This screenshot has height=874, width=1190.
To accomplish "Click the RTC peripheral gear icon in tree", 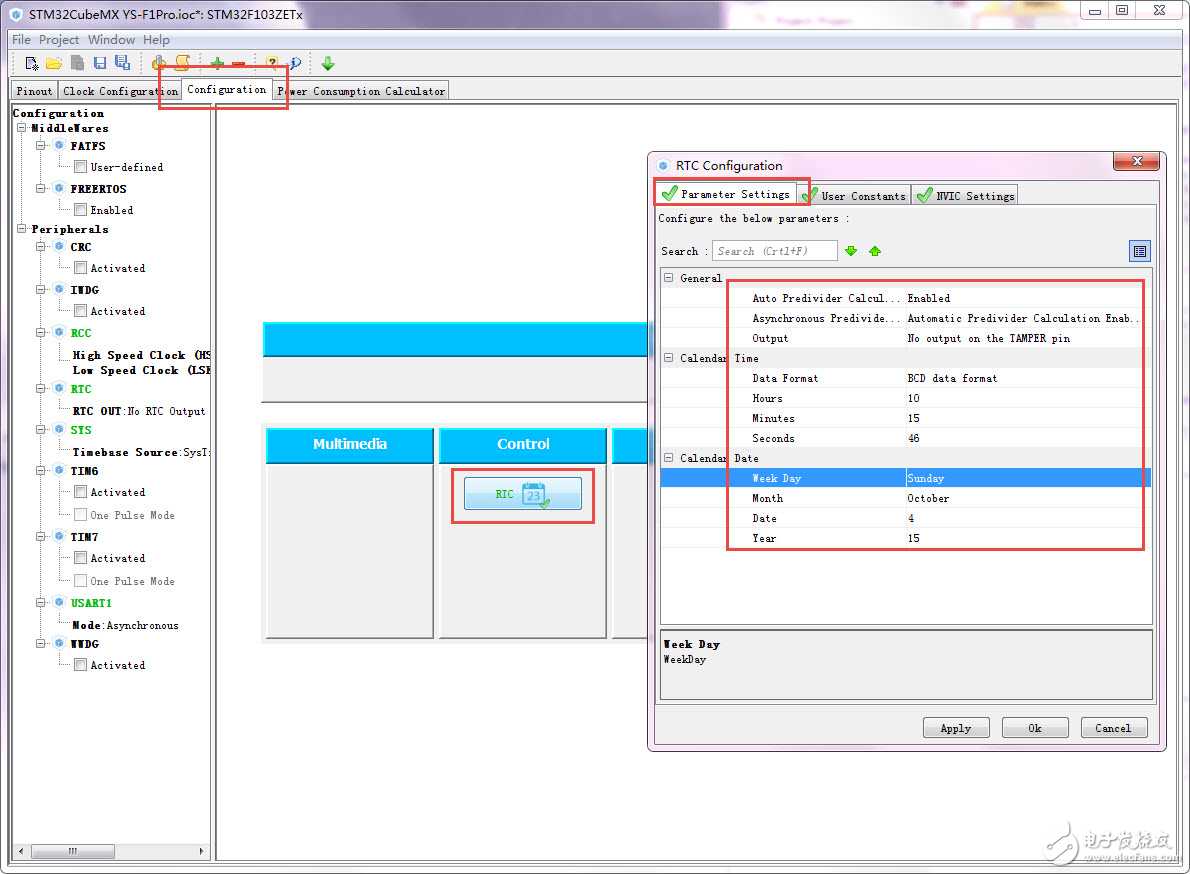I will click(x=59, y=388).
